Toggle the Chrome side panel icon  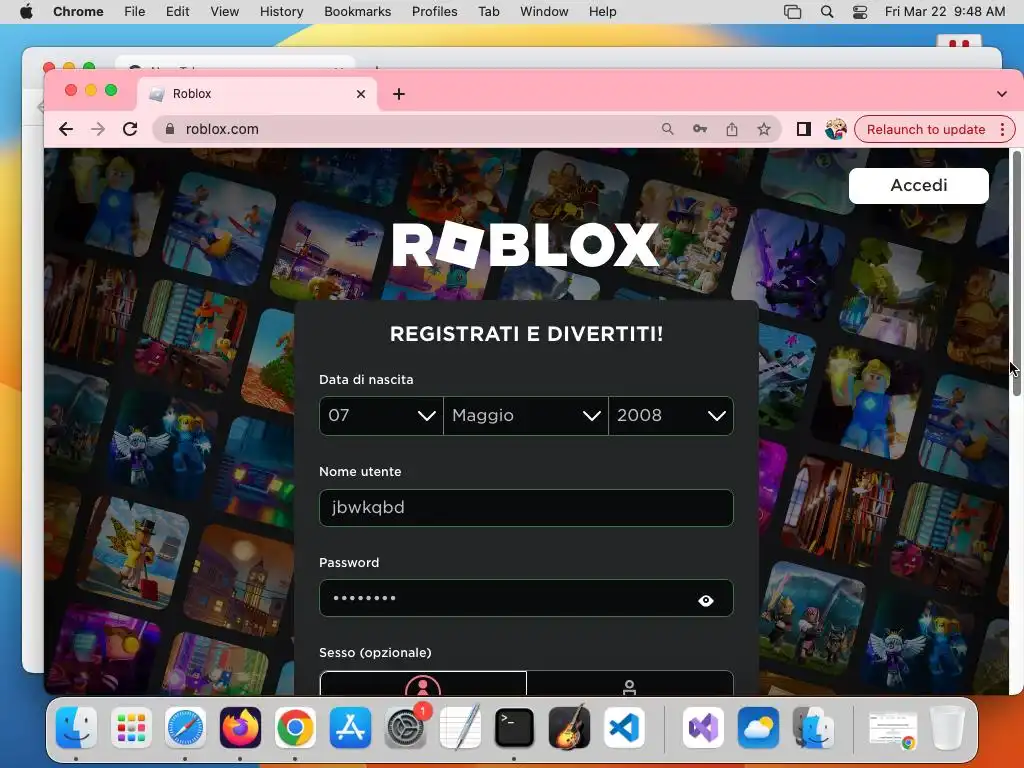pos(804,129)
